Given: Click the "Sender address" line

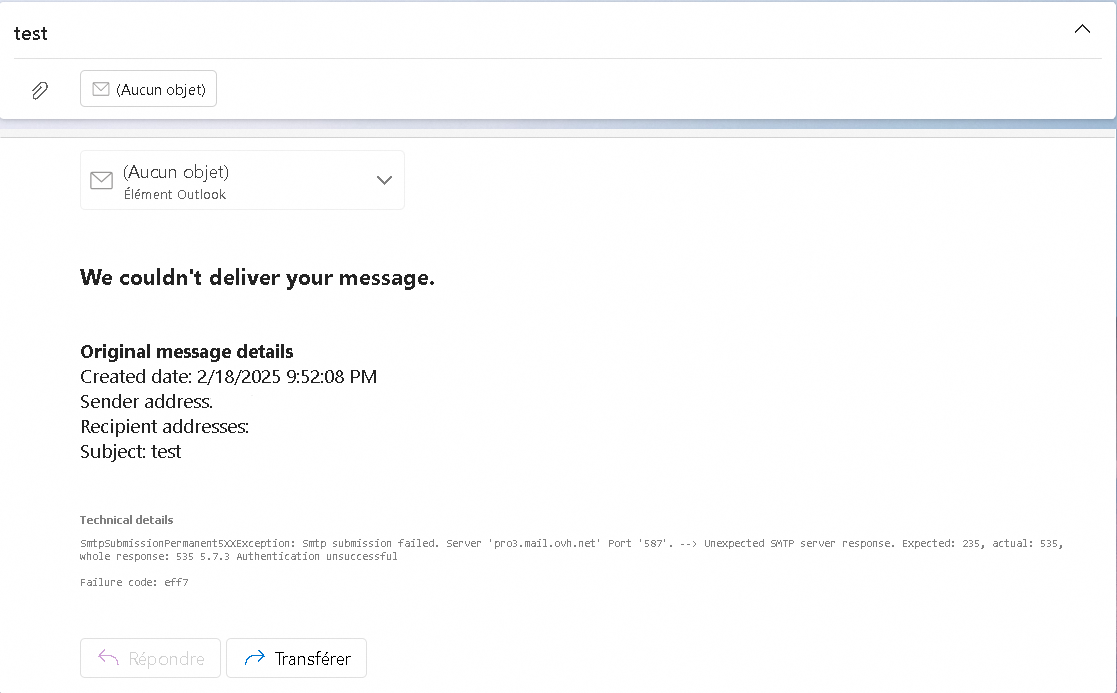Looking at the screenshot, I should [146, 402].
